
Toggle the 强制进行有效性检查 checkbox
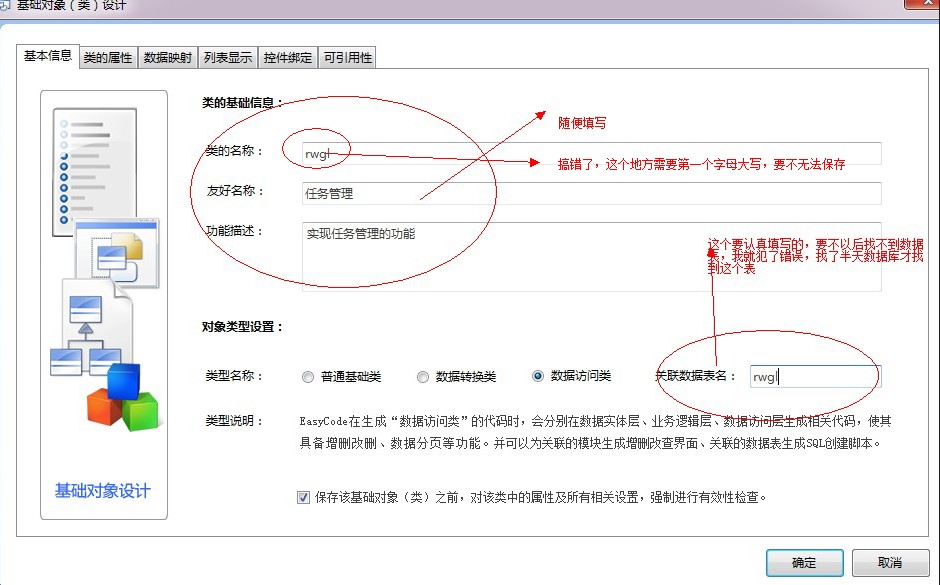pos(304,497)
